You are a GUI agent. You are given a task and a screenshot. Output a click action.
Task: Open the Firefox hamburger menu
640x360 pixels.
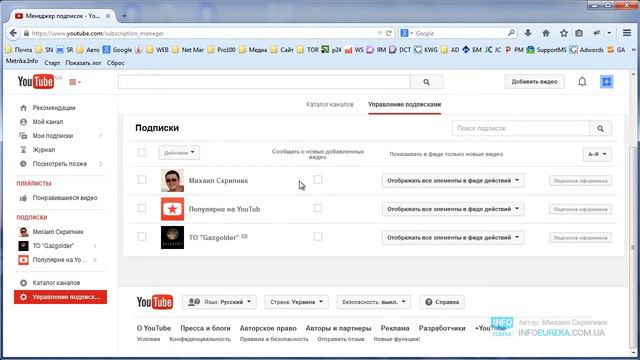pos(627,33)
